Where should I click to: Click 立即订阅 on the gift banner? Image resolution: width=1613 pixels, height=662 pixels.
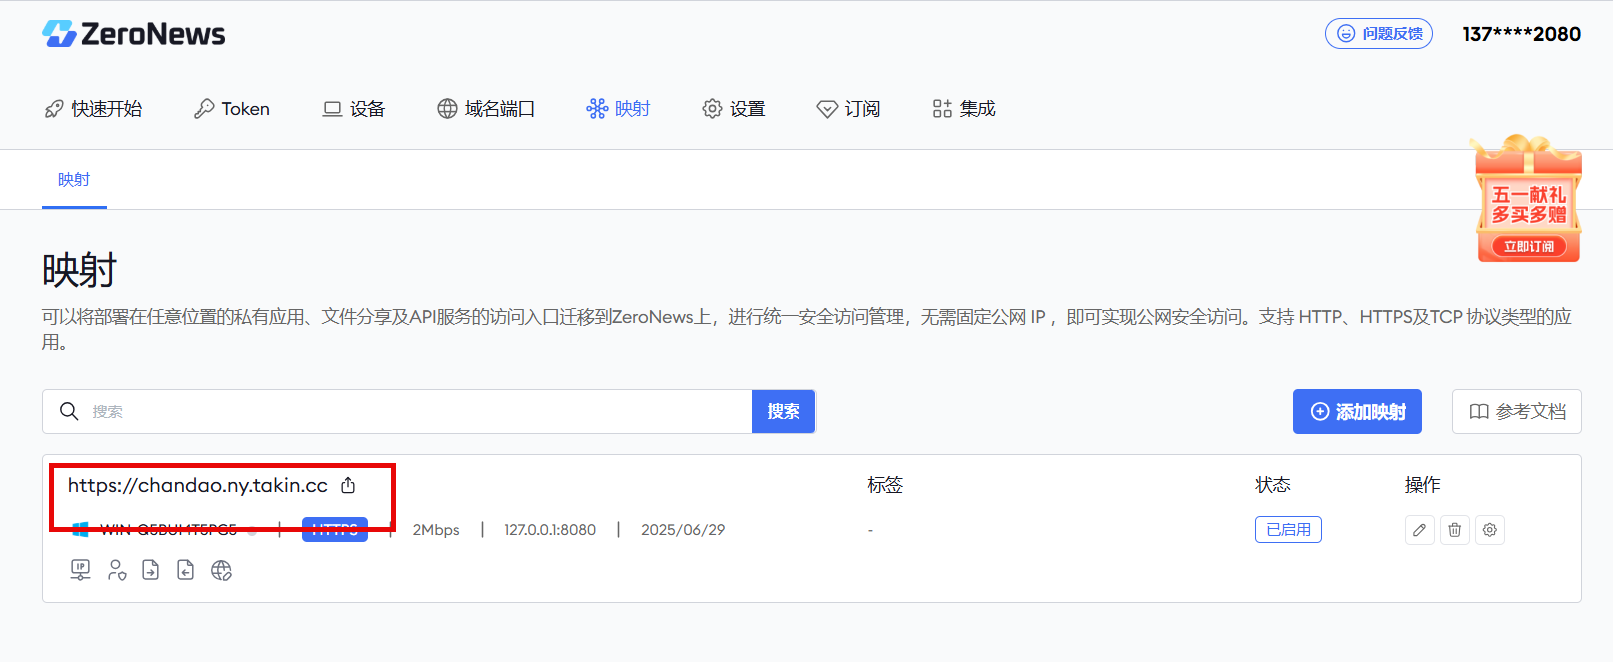click(x=1529, y=246)
